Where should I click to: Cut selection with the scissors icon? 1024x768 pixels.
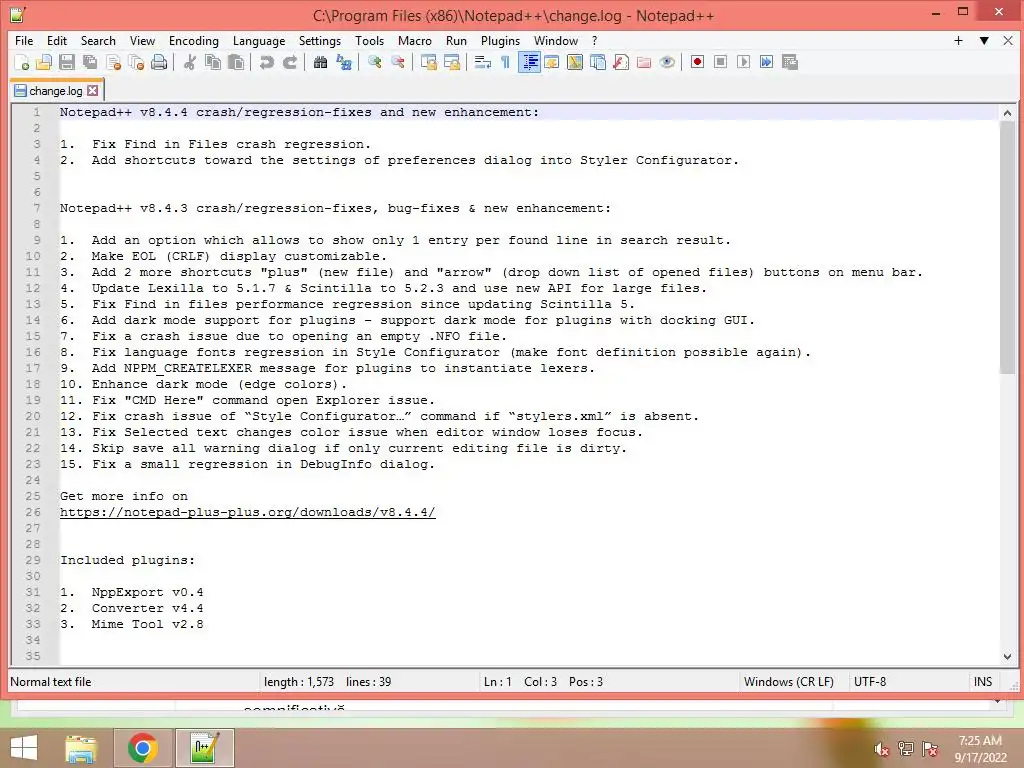click(x=190, y=62)
